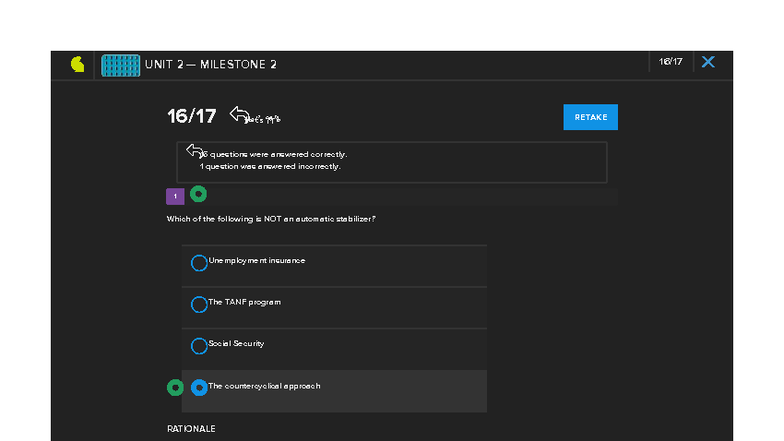Select The TANF program radio option
784x441 pixels.
(x=199, y=304)
